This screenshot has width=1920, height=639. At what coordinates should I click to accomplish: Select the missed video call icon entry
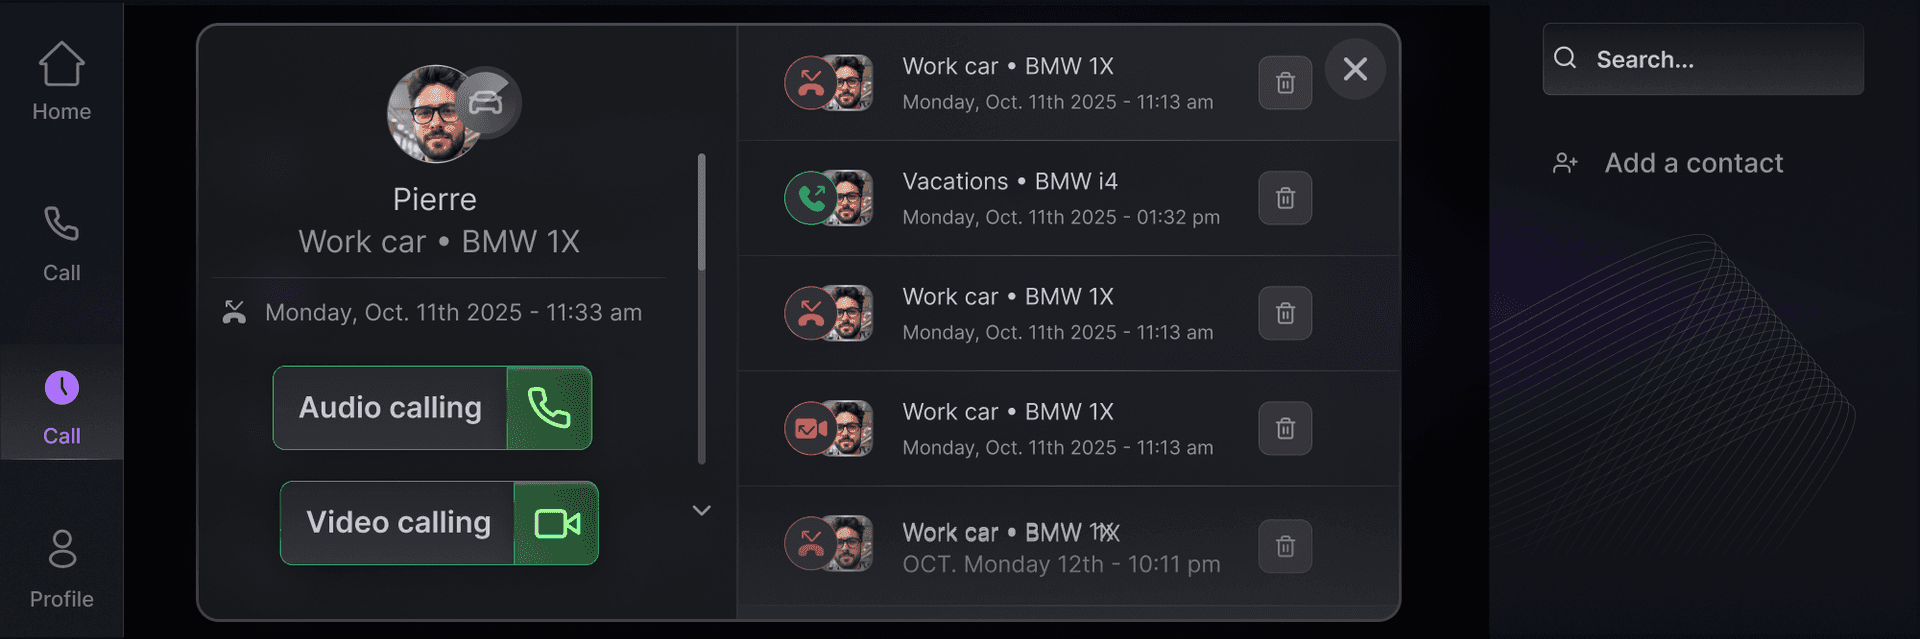(810, 429)
